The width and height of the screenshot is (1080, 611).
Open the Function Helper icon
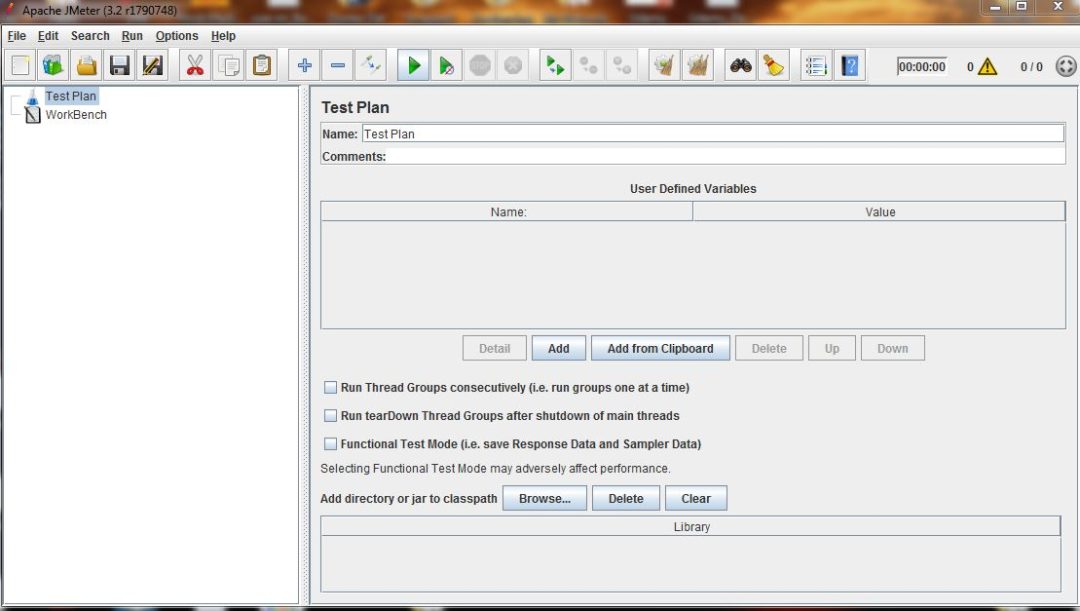click(x=816, y=66)
